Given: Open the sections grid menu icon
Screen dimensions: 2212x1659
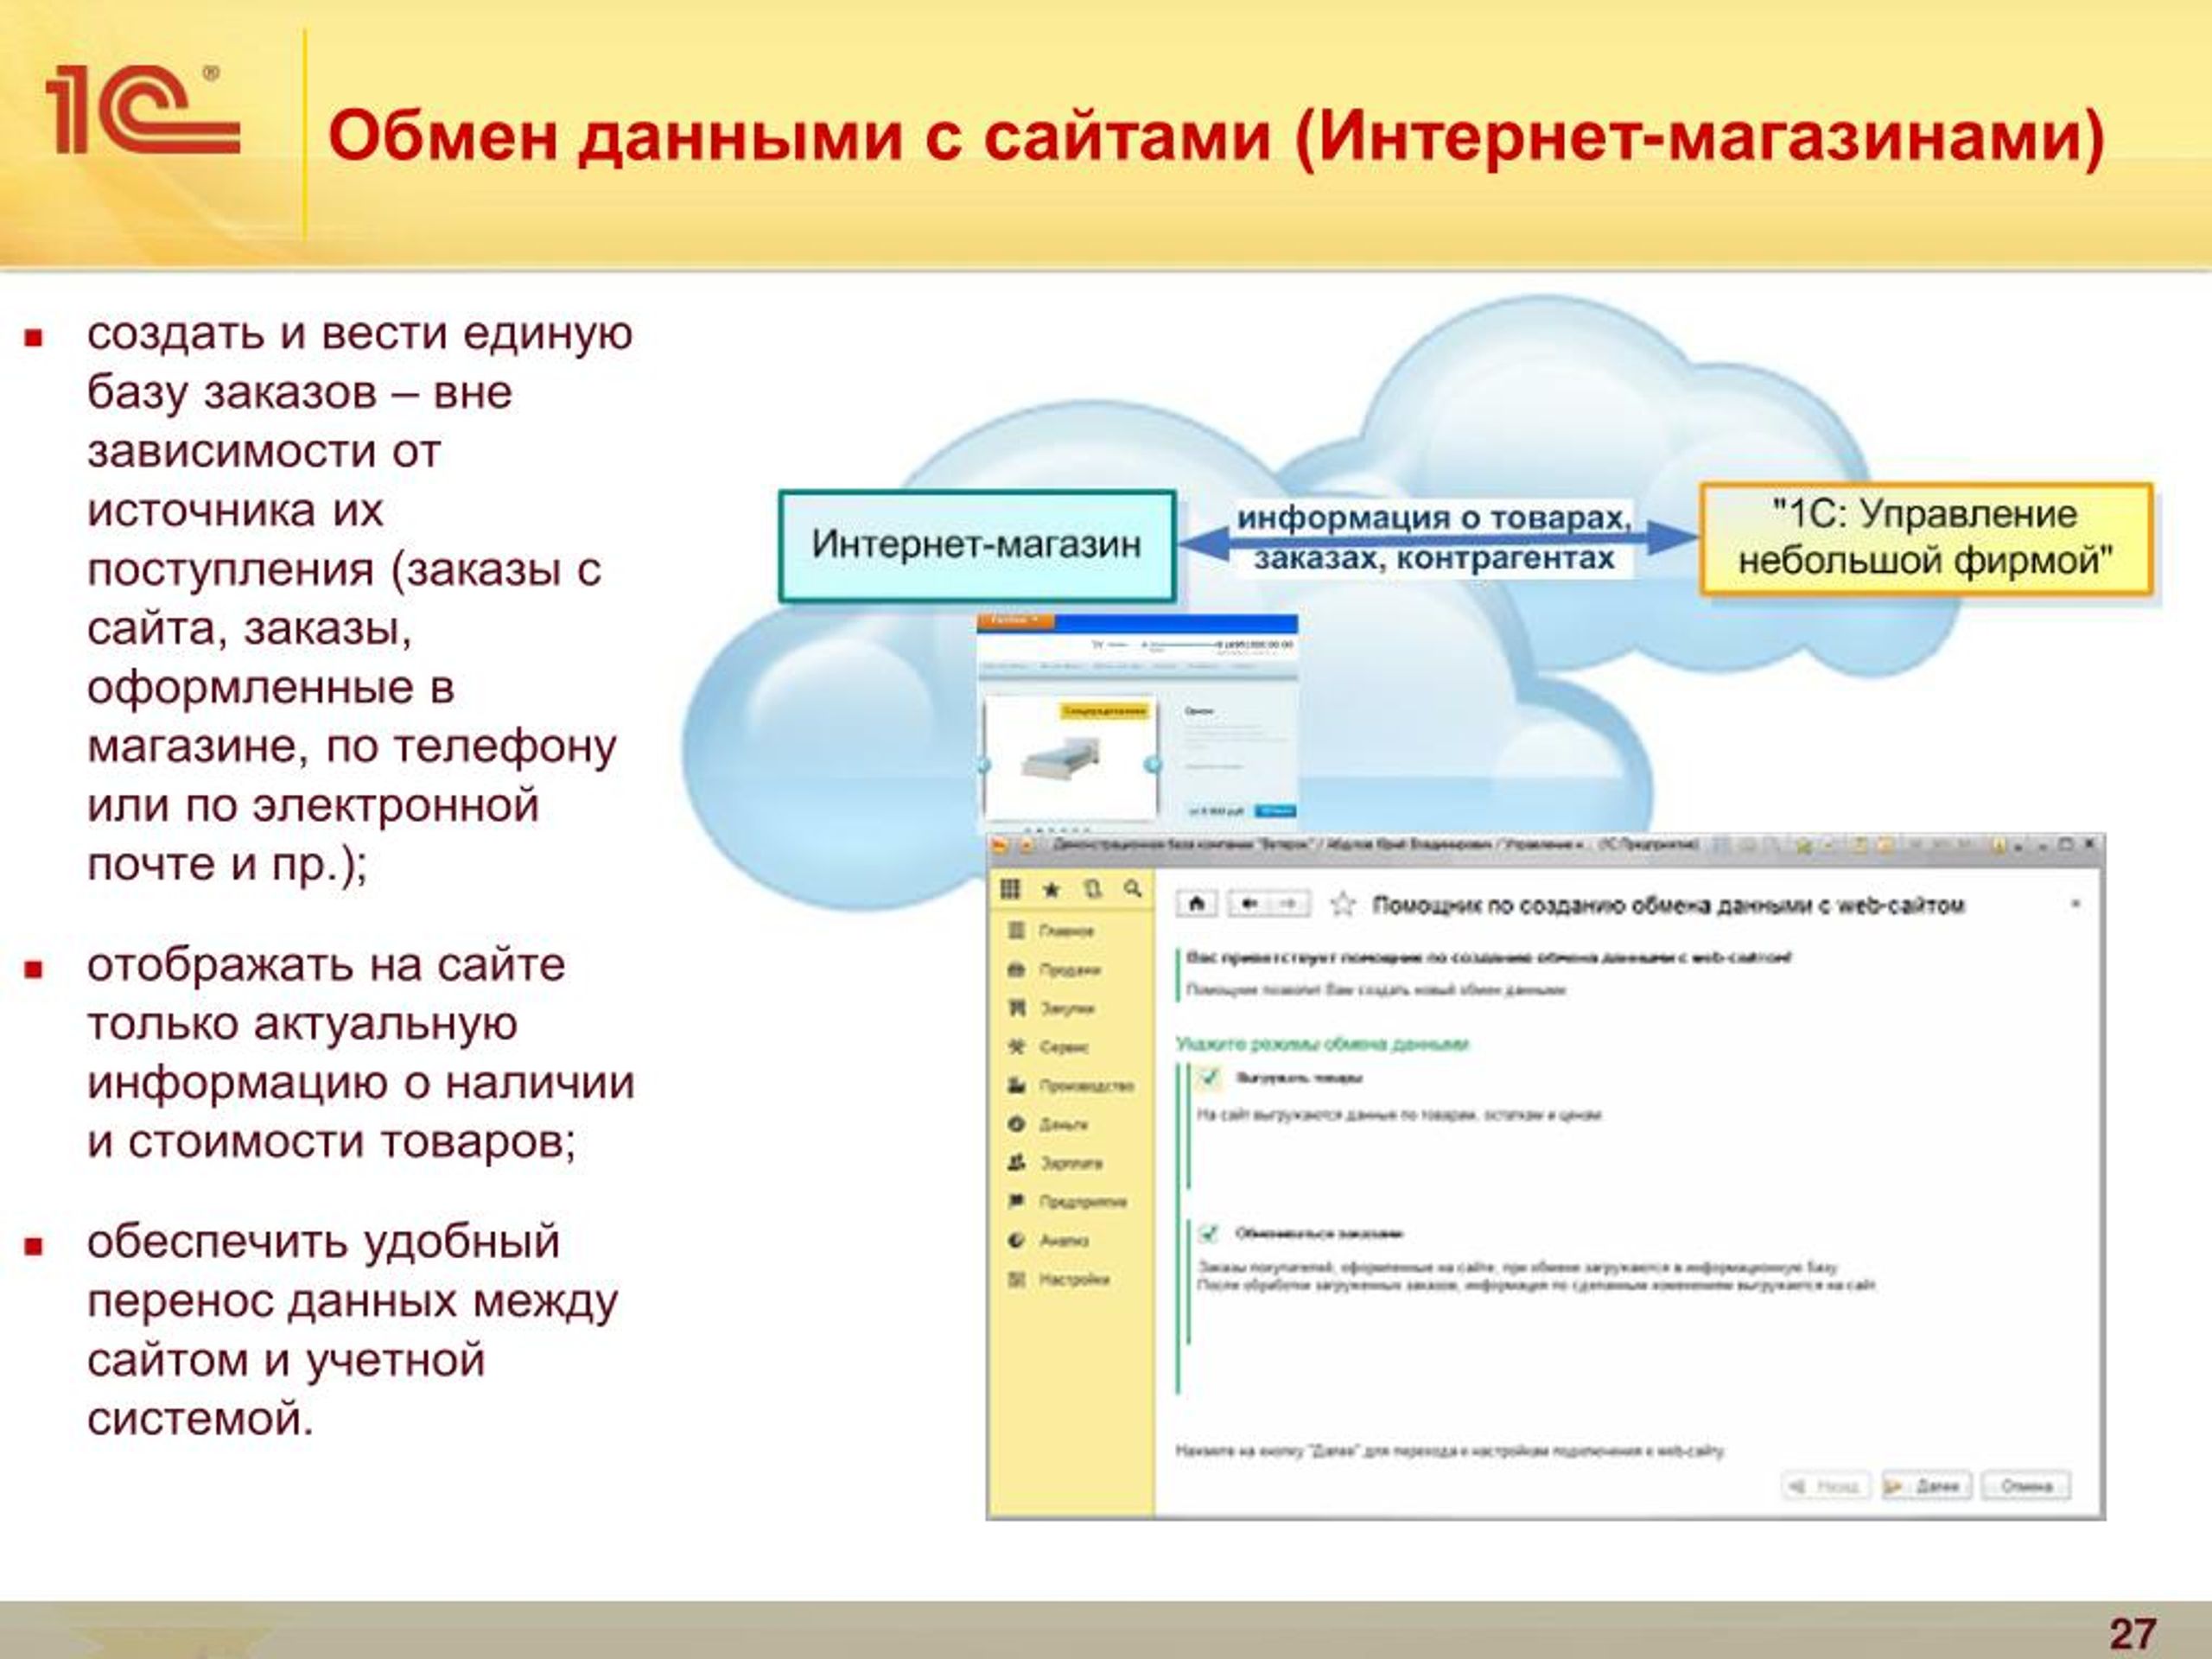Looking at the screenshot, I should pos(1010,888).
